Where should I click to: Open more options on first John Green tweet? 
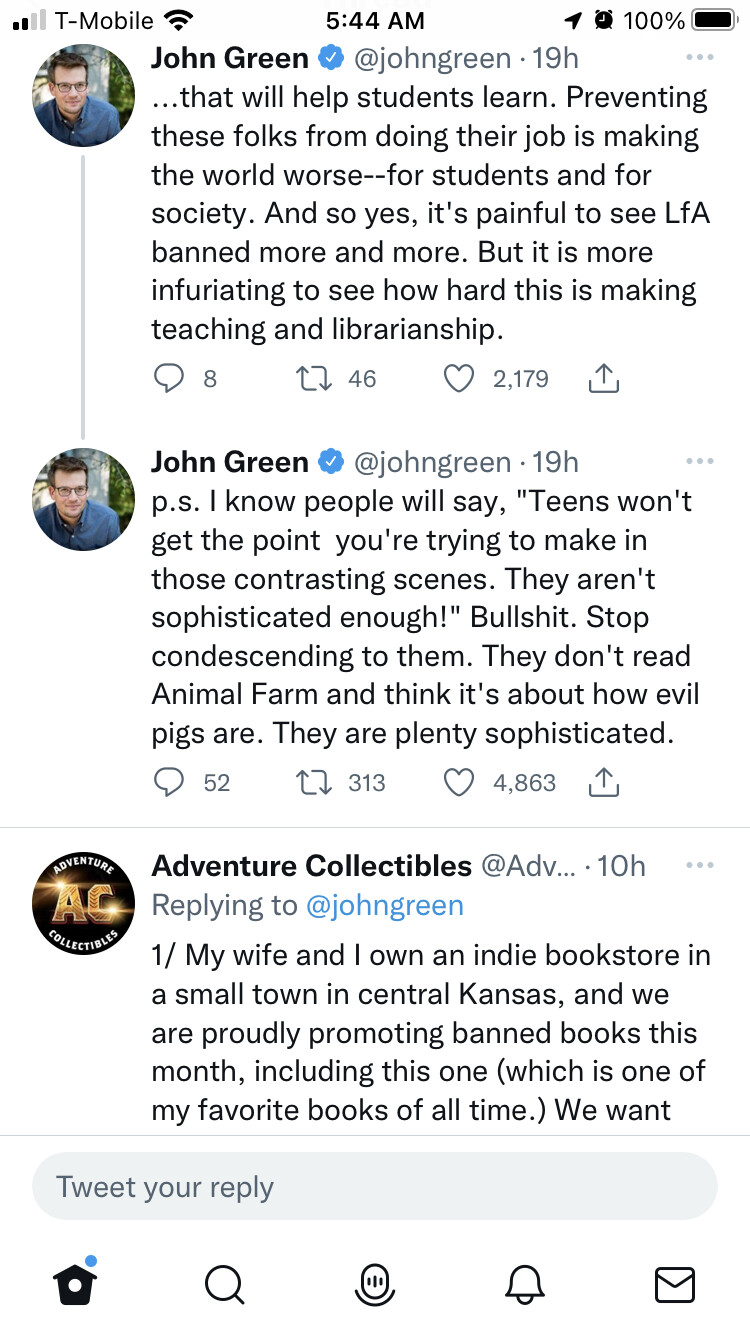pos(700,58)
